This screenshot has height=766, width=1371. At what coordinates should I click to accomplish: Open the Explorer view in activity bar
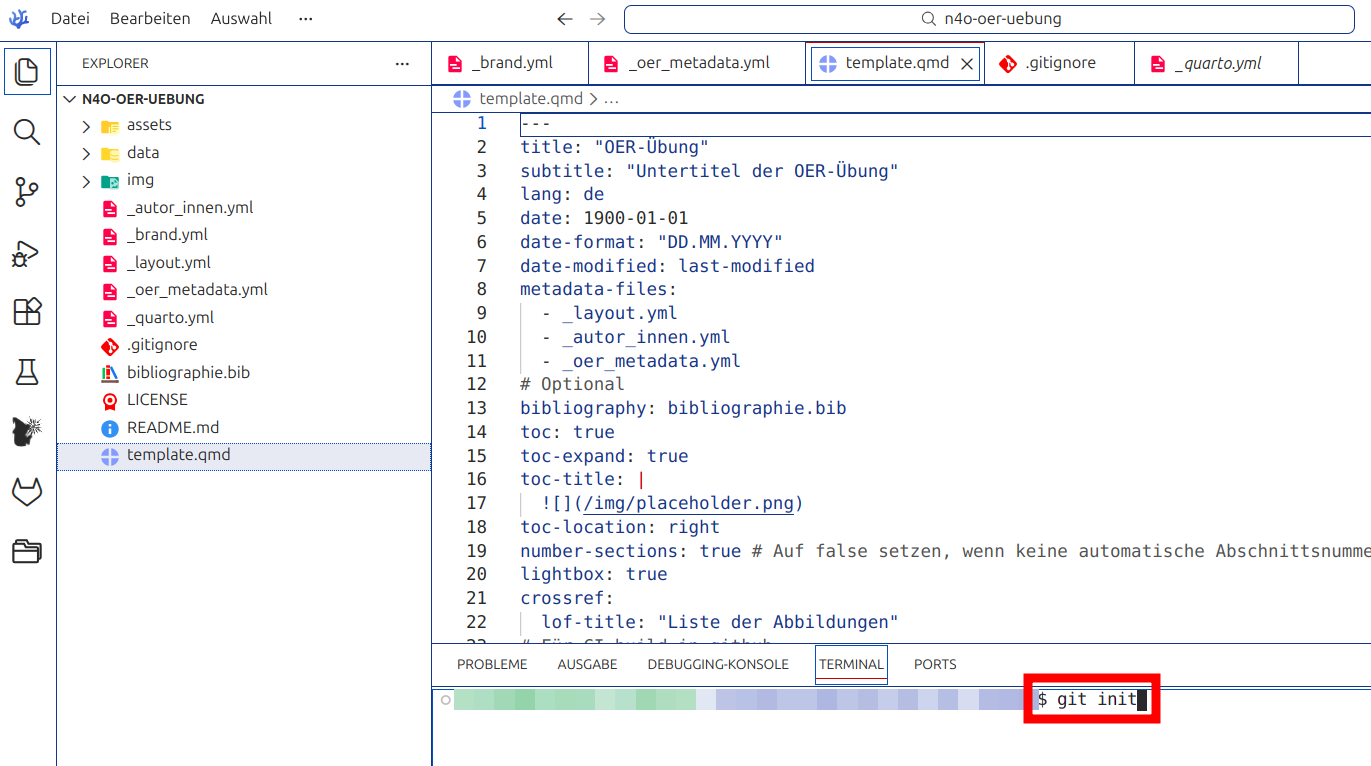coord(27,72)
